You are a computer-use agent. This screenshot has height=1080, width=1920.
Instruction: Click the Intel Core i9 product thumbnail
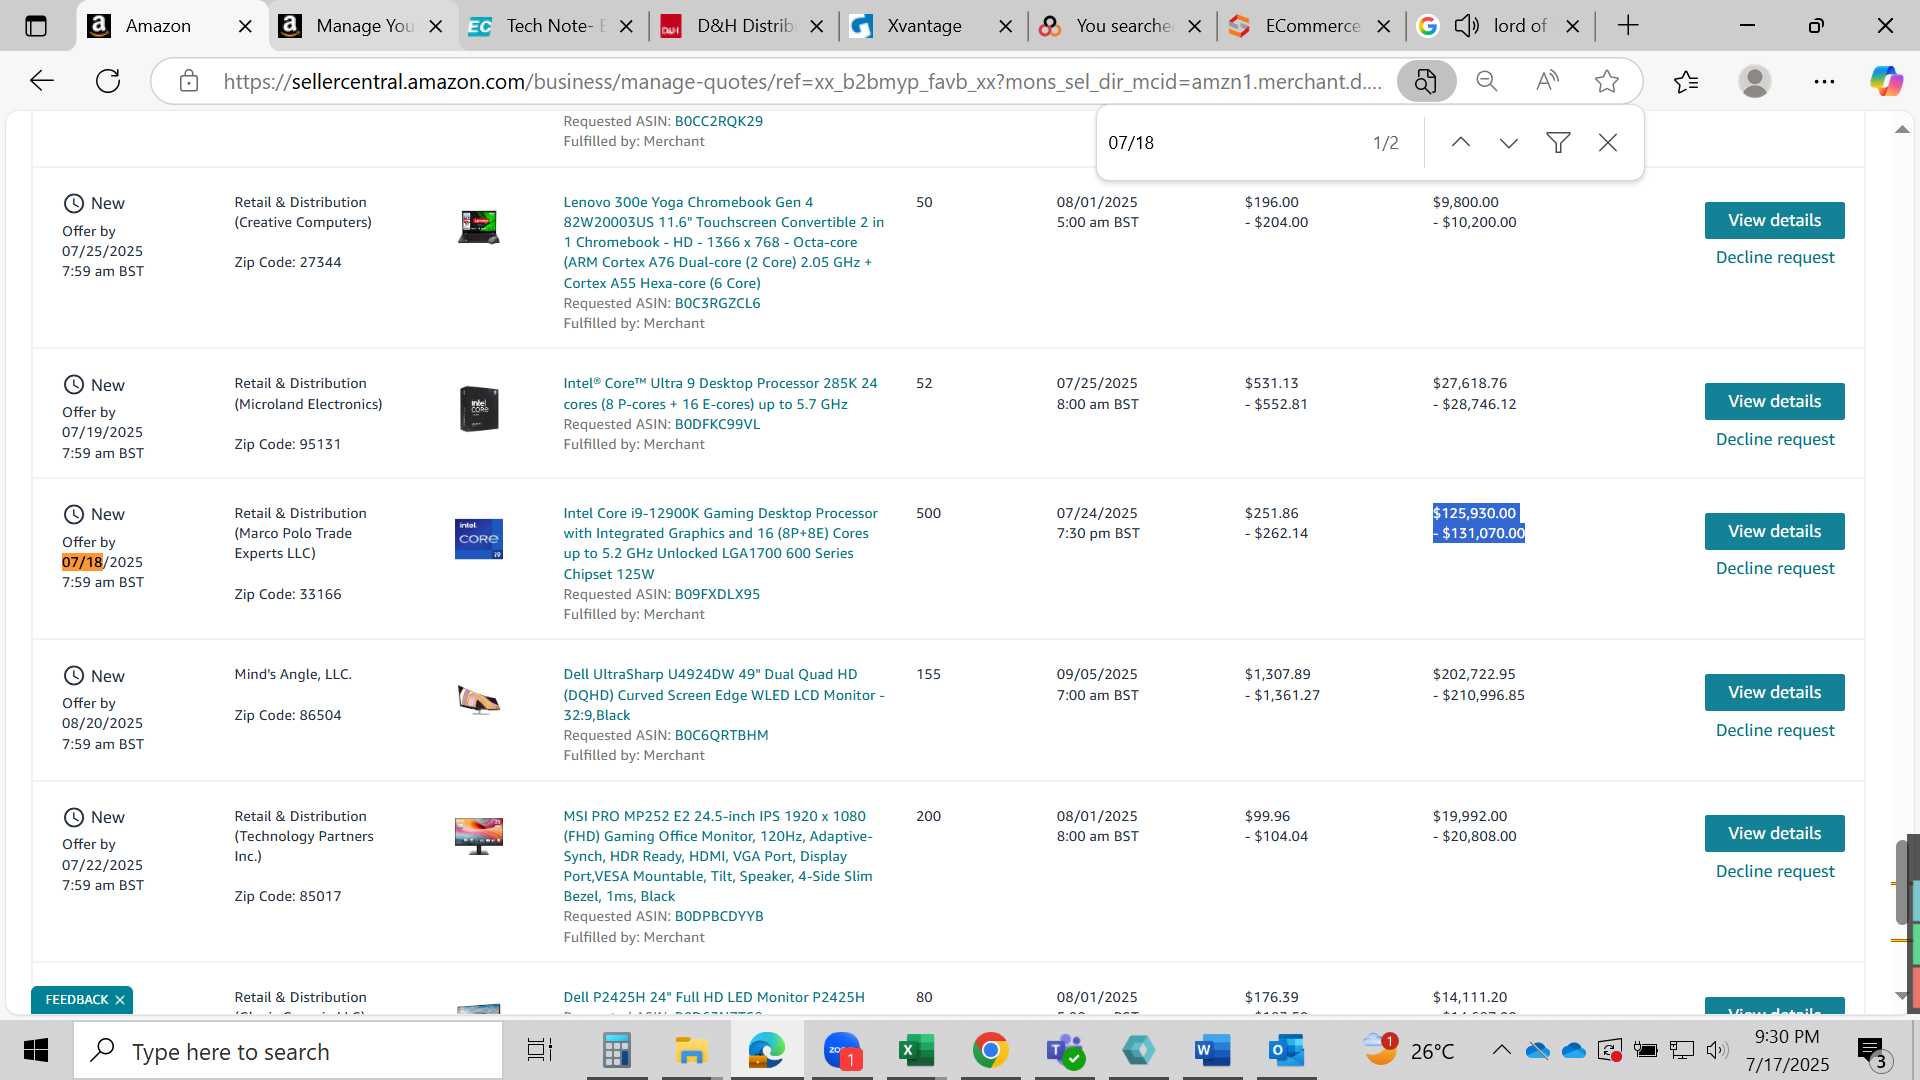(x=479, y=538)
